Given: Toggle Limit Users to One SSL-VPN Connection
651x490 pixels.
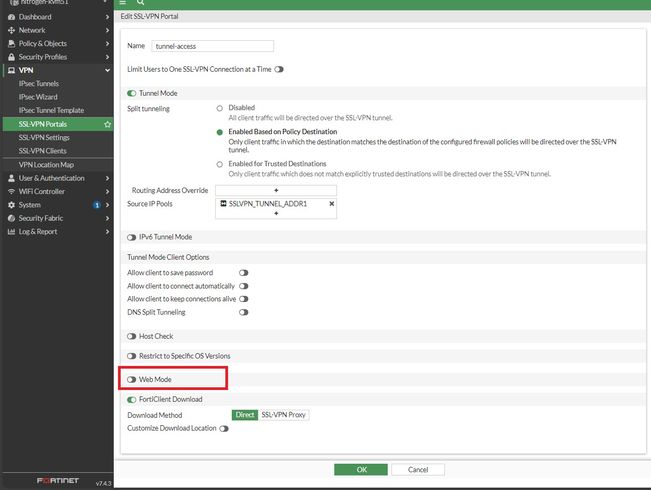Looking at the screenshot, I should [x=279, y=69].
